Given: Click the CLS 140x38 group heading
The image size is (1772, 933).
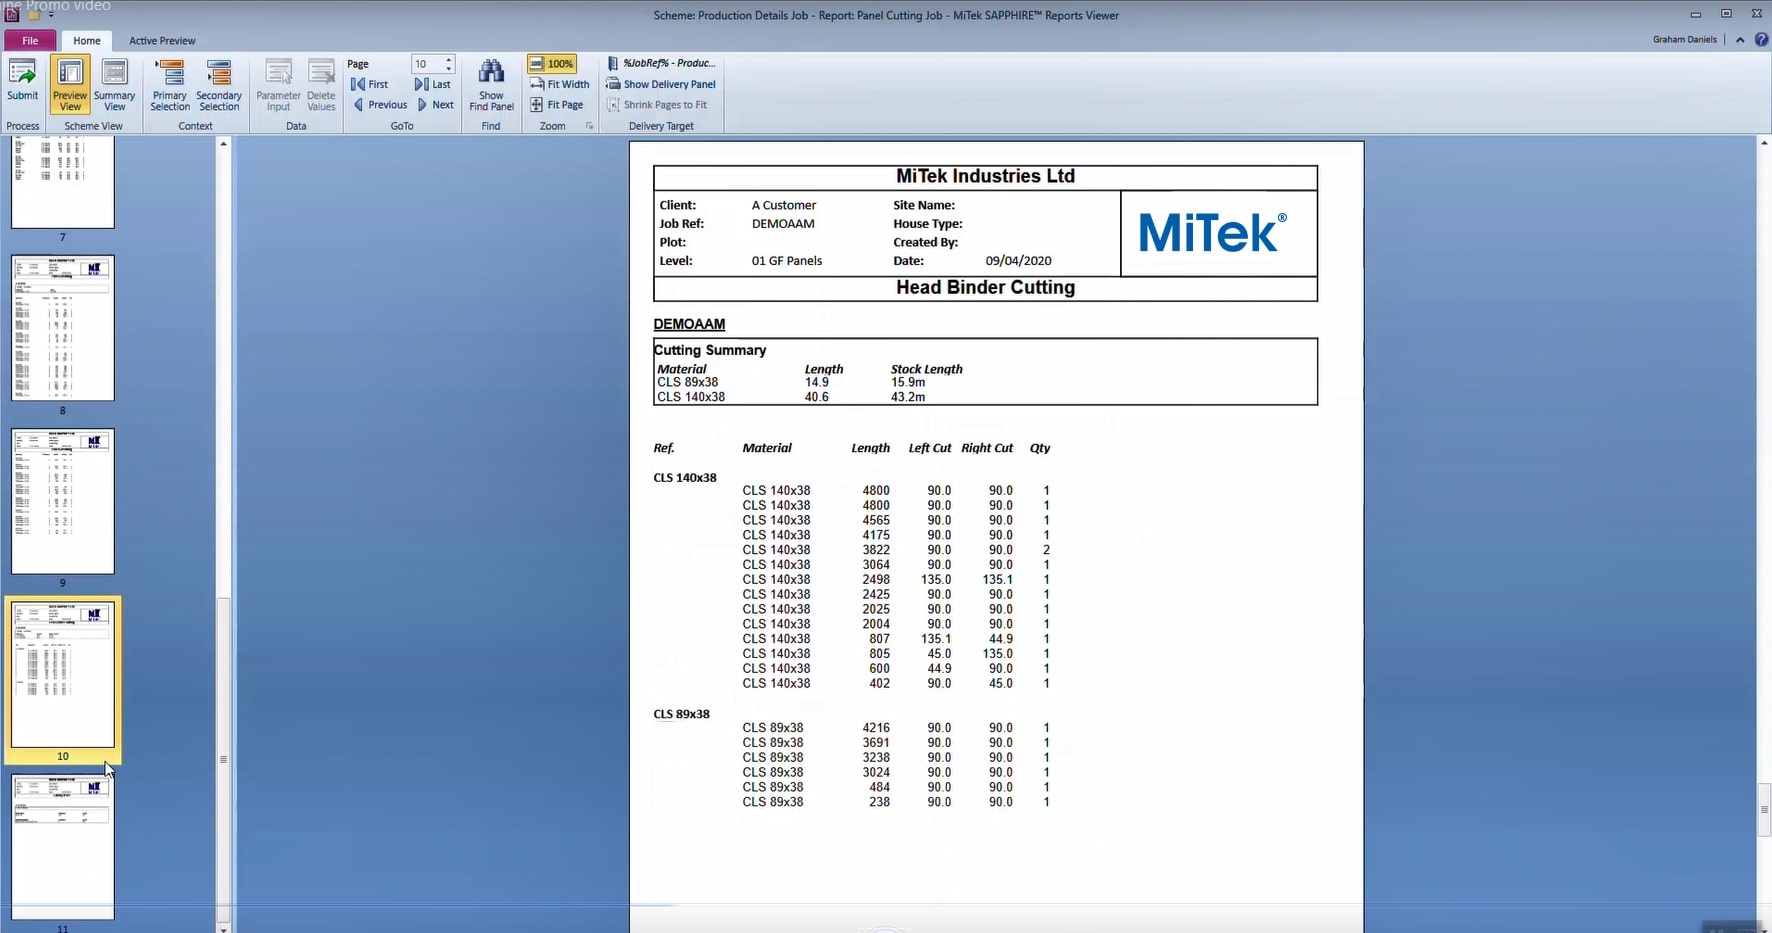Looking at the screenshot, I should [685, 478].
